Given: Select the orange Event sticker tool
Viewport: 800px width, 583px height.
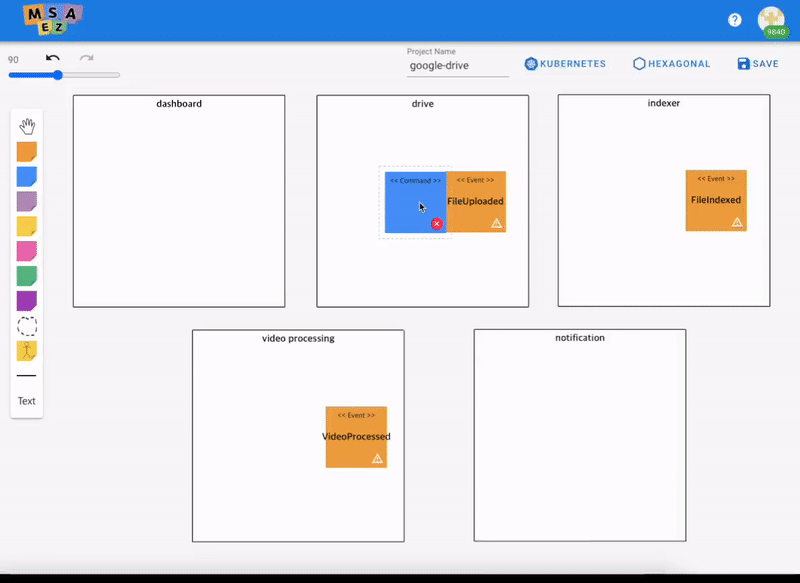Looking at the screenshot, I should click(x=27, y=151).
